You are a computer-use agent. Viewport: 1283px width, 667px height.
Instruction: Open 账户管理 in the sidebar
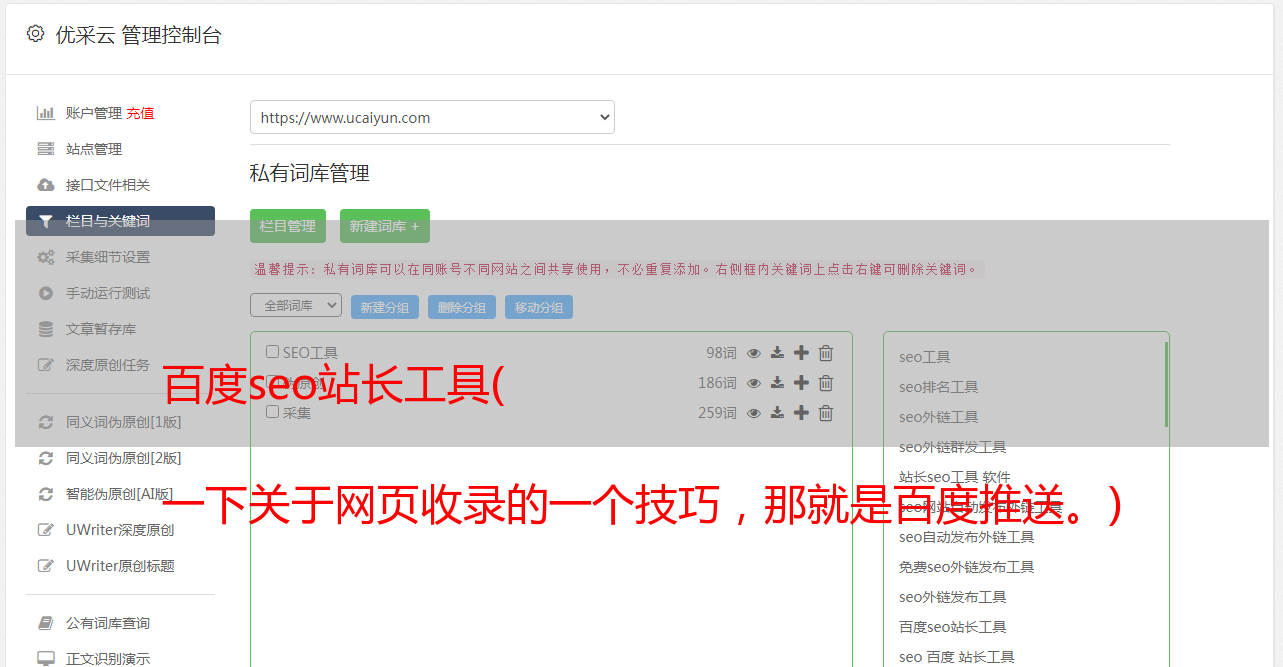94,113
